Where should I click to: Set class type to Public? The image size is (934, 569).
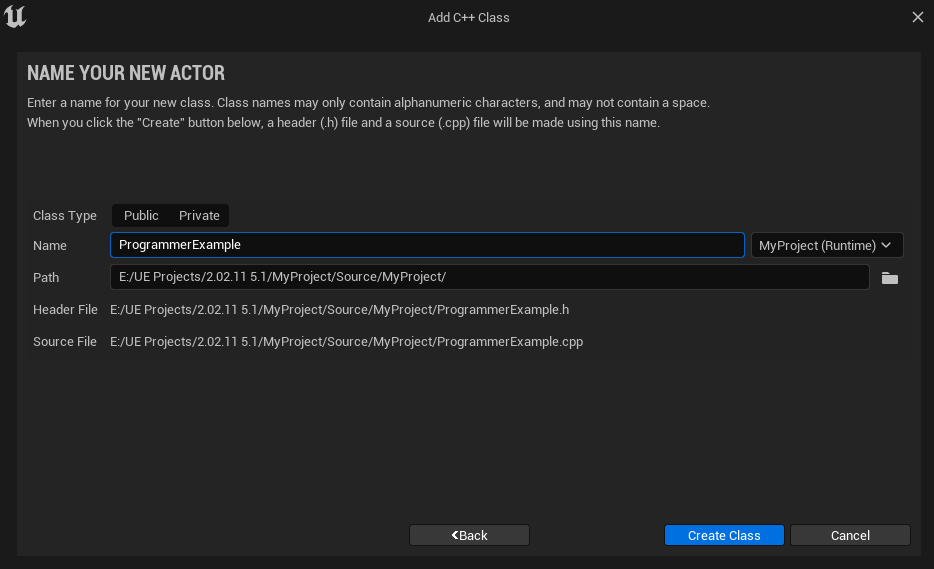tap(141, 215)
